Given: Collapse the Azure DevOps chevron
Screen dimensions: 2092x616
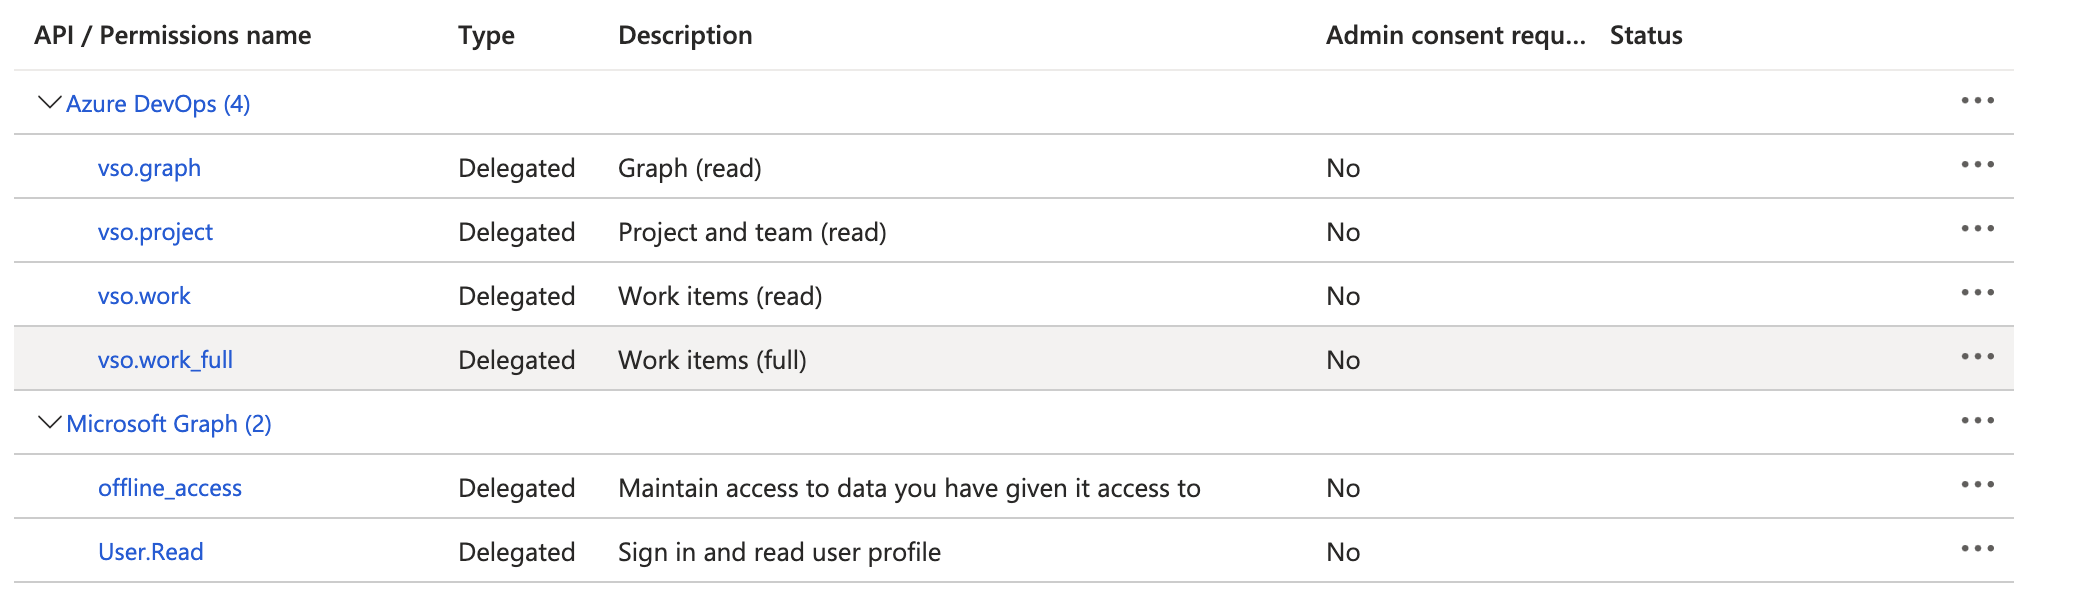Looking at the screenshot, I should [49, 102].
